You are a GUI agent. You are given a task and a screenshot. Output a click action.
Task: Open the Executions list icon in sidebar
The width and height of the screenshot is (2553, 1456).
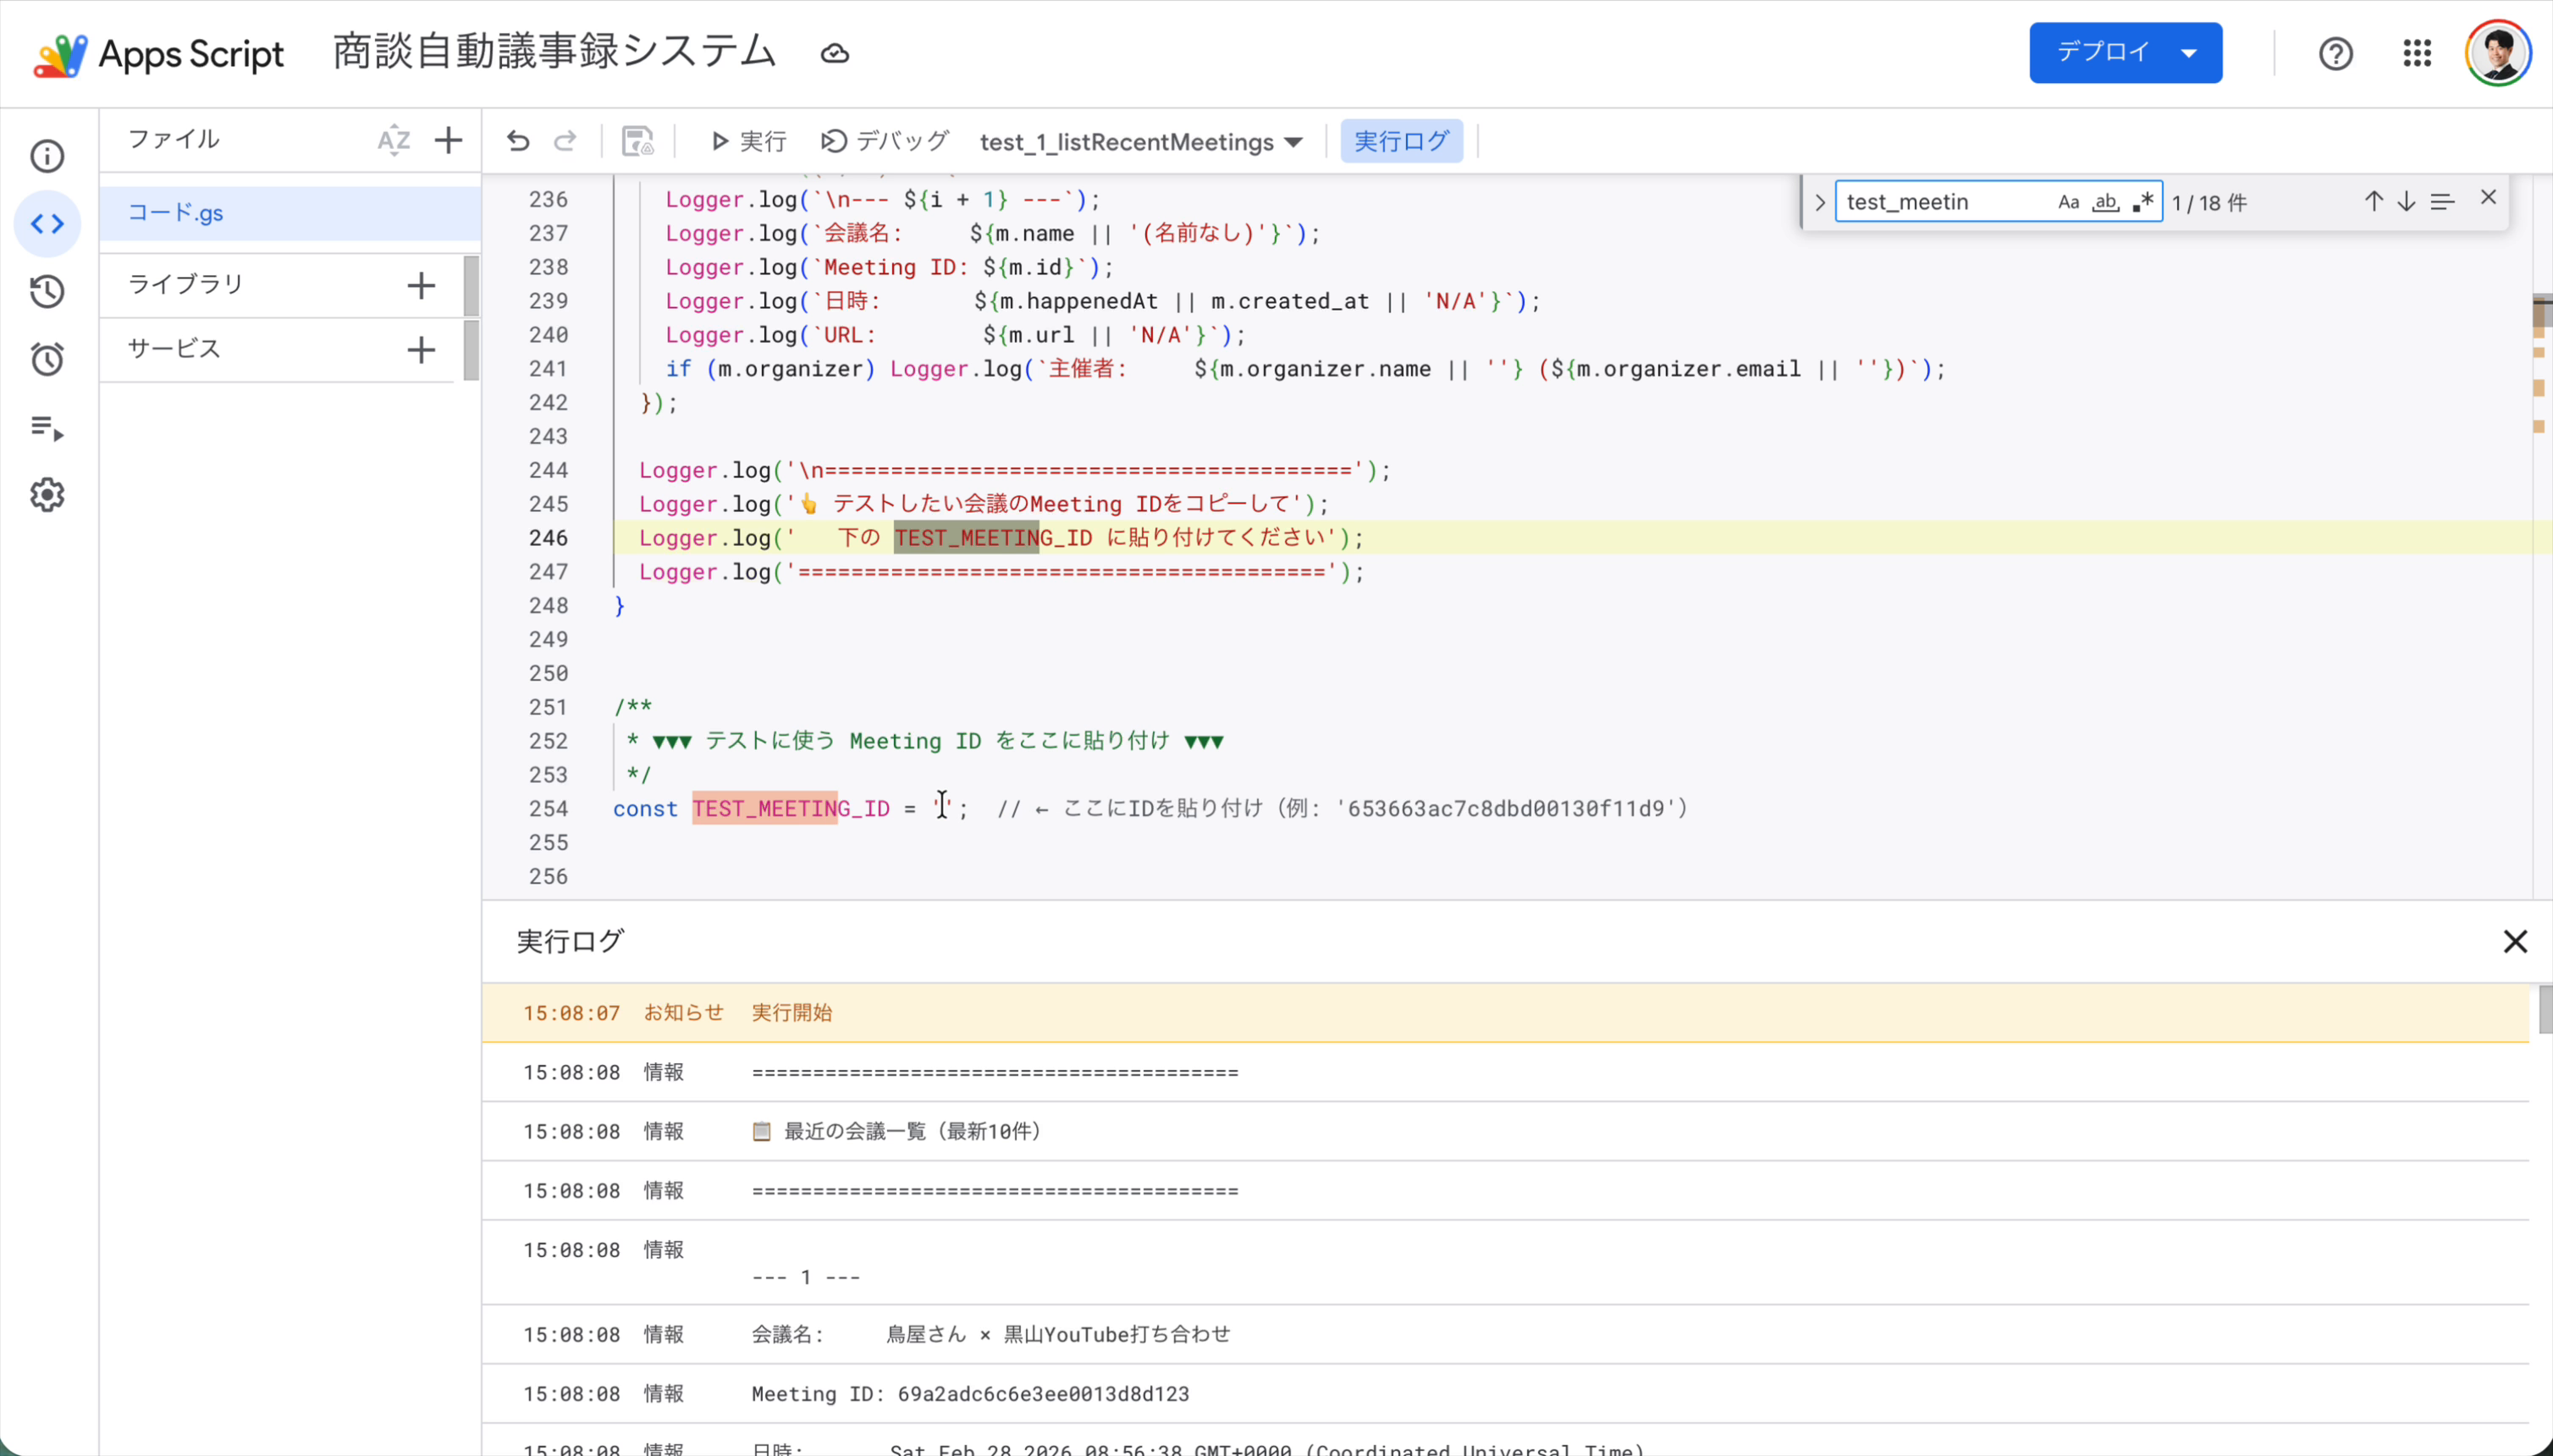47,428
